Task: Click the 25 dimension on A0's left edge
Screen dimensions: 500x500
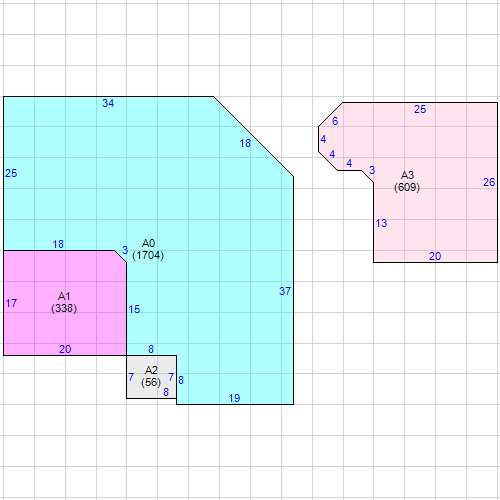Action: tap(11, 173)
